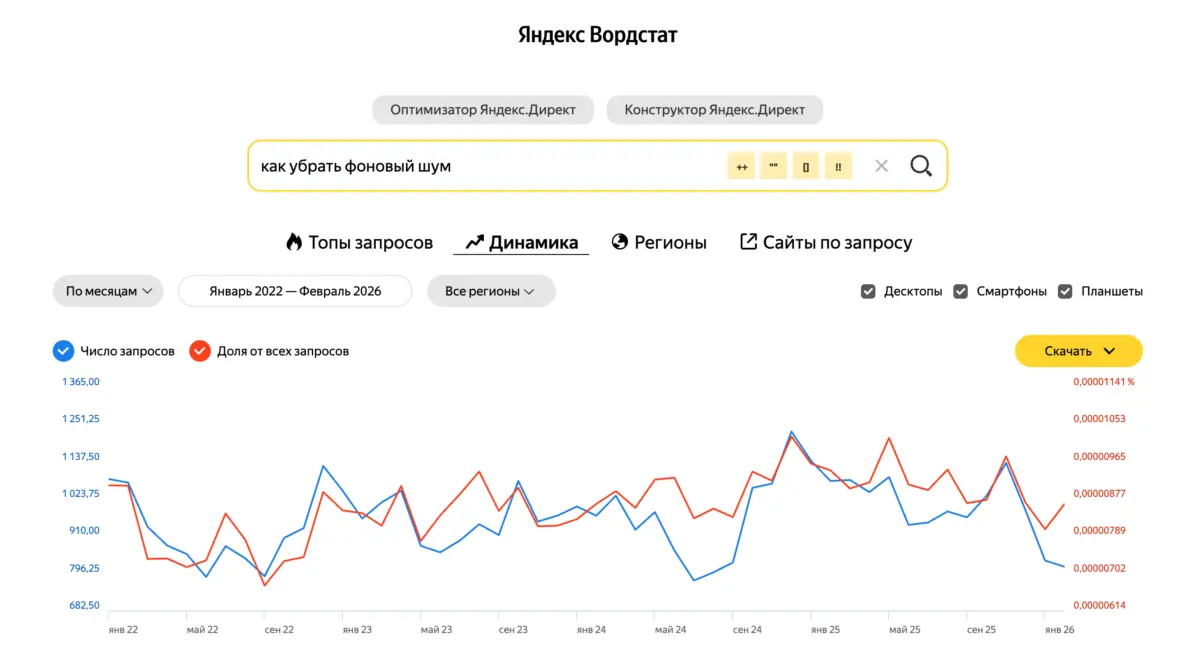Viewport: 1184px width, 647px height.
Task: Clear the search query with the X
Action: [881, 166]
